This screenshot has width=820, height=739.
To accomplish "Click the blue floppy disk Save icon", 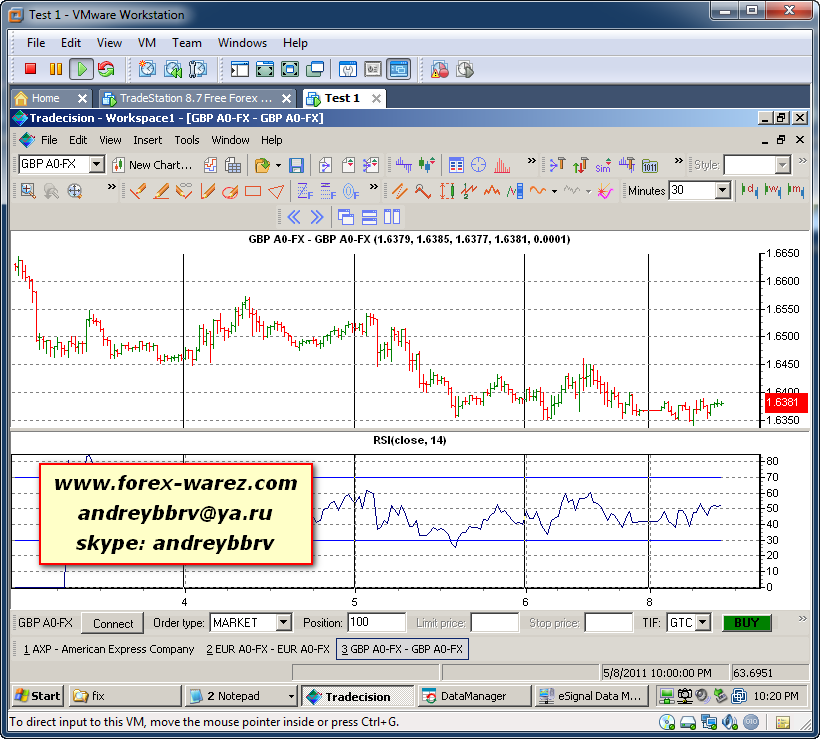I will tap(296, 165).
